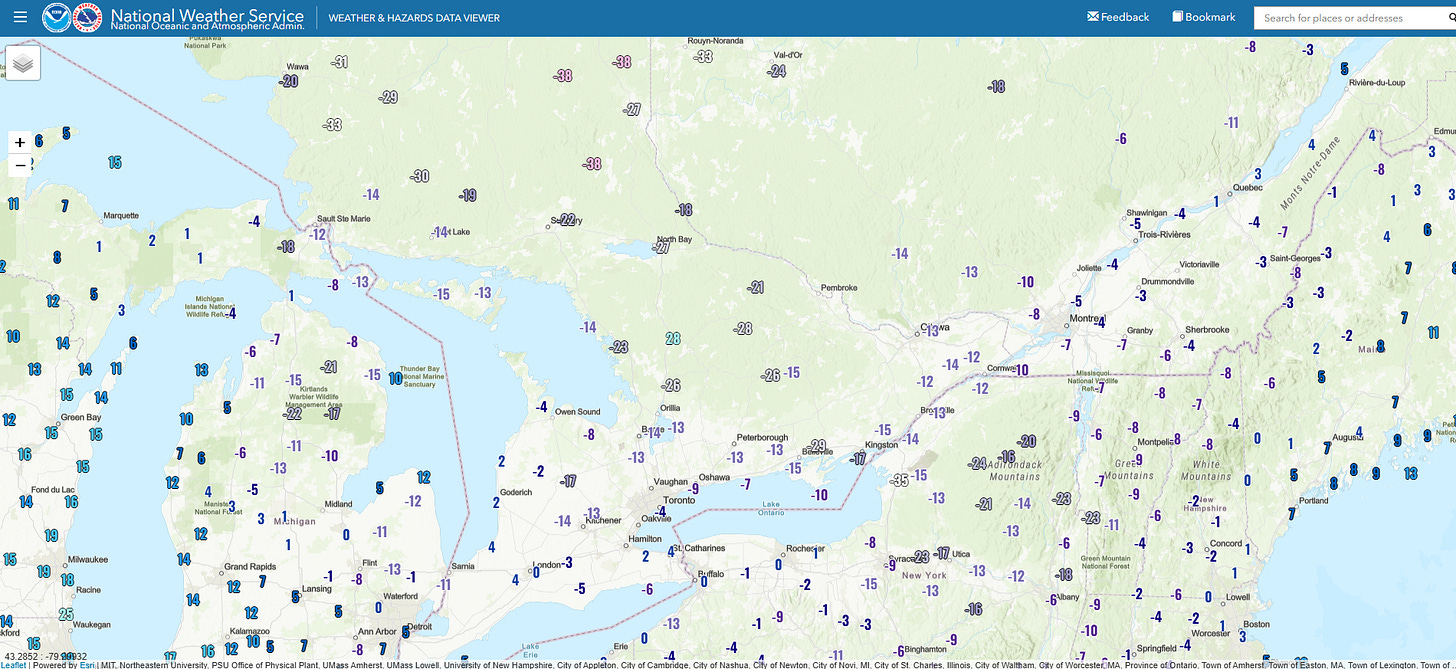Open the Feedback link
The image size is (1456, 669).
pos(1118,17)
